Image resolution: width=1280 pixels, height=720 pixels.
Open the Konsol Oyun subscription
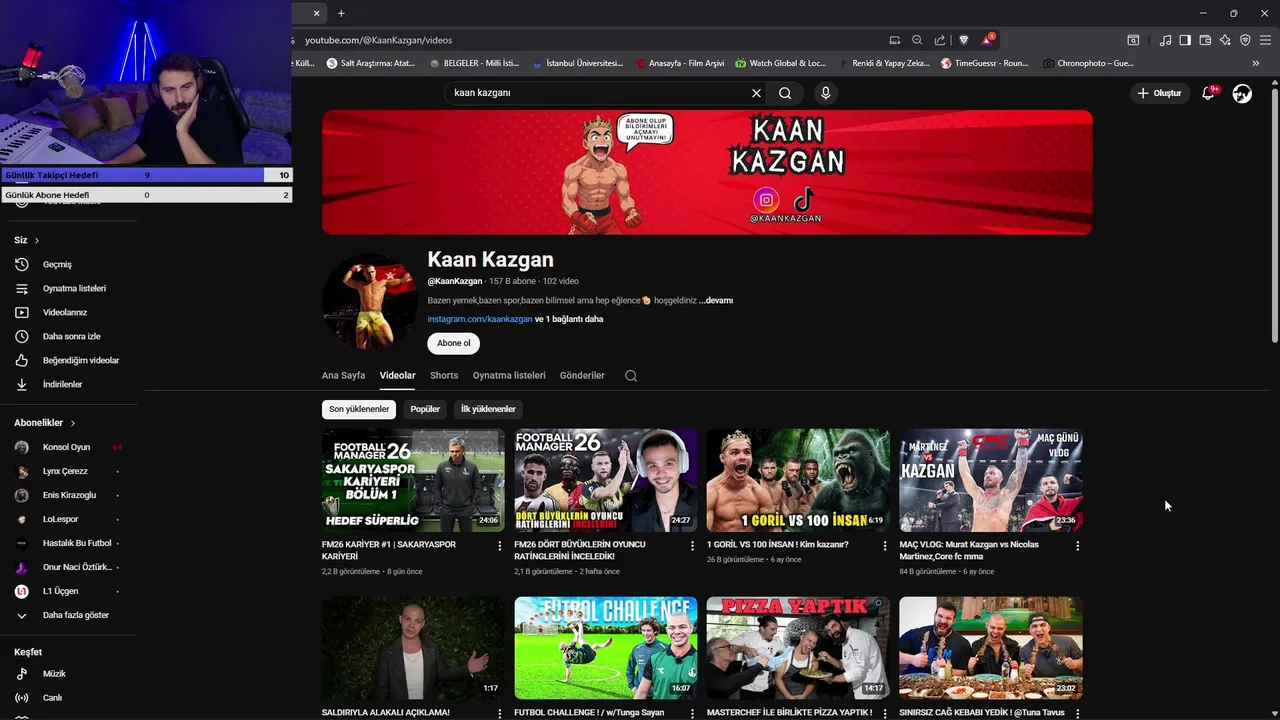point(66,447)
